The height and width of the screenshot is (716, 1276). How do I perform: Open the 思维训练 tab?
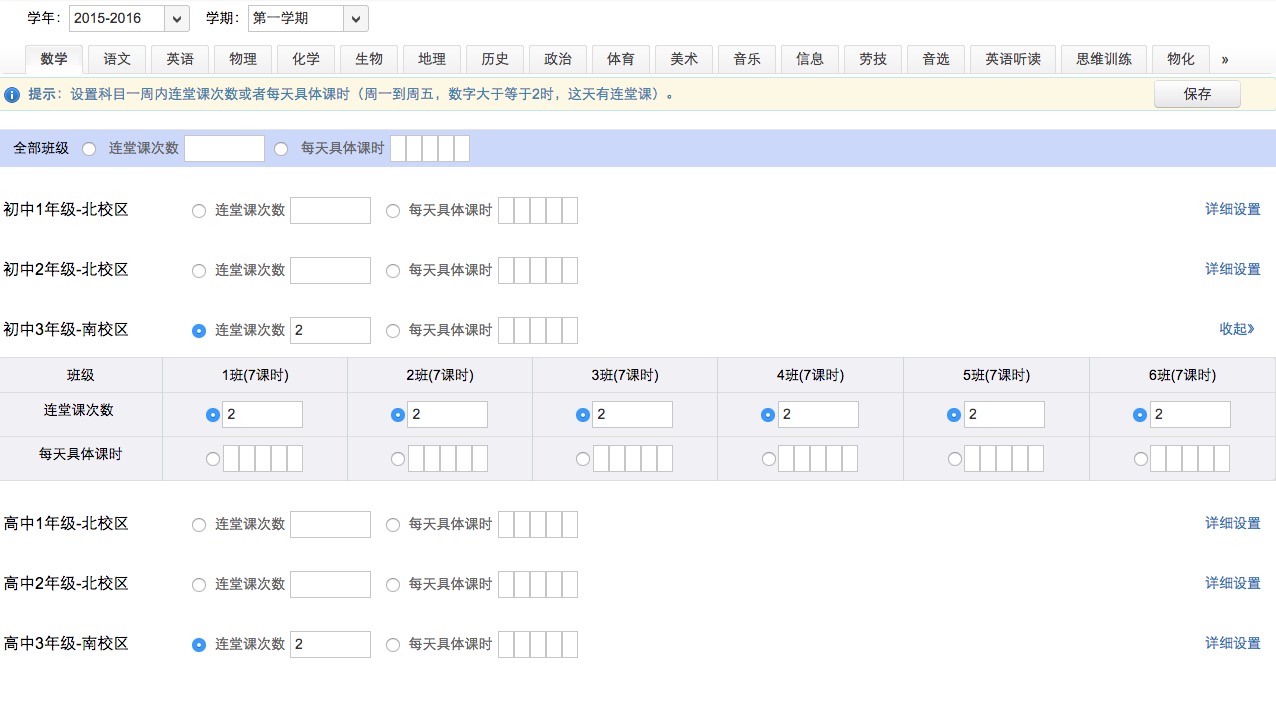tap(1104, 59)
